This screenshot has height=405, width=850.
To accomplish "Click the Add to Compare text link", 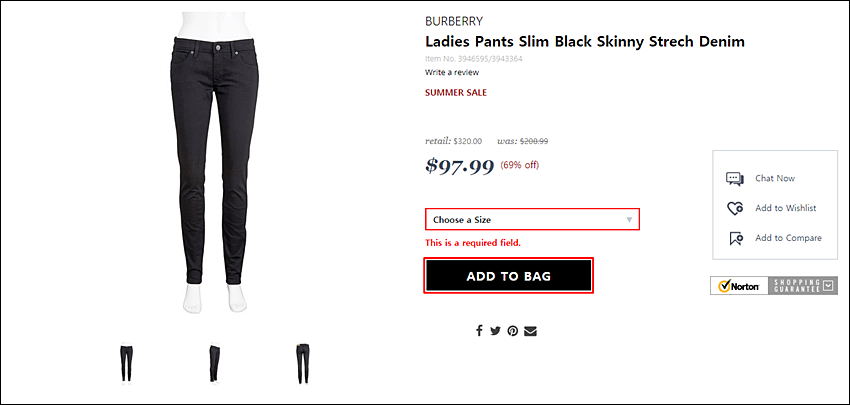I will 788,238.
